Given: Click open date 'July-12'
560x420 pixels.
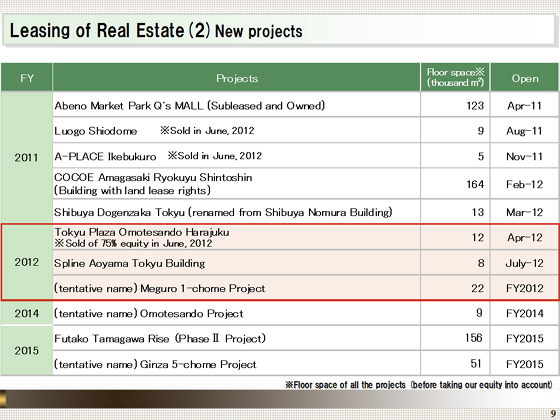Looking at the screenshot, I should pos(524,264).
